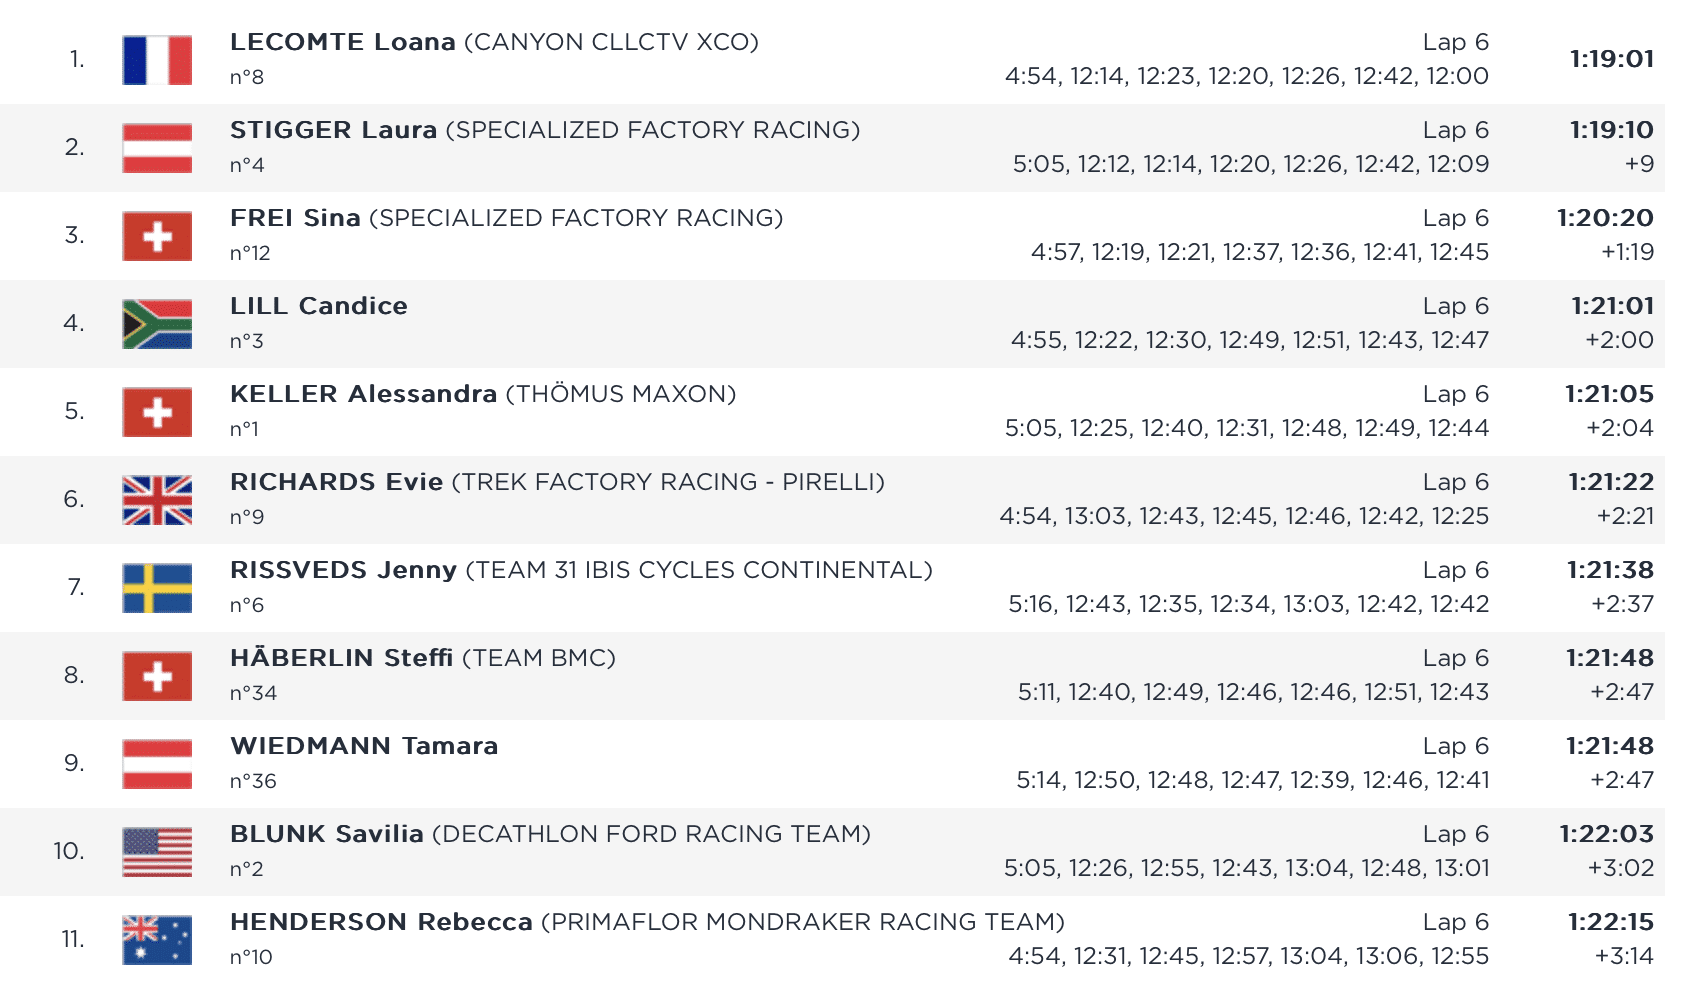Open LILL Candice rider entry
Viewport: 1682px width, 982px height.
[x=318, y=306]
